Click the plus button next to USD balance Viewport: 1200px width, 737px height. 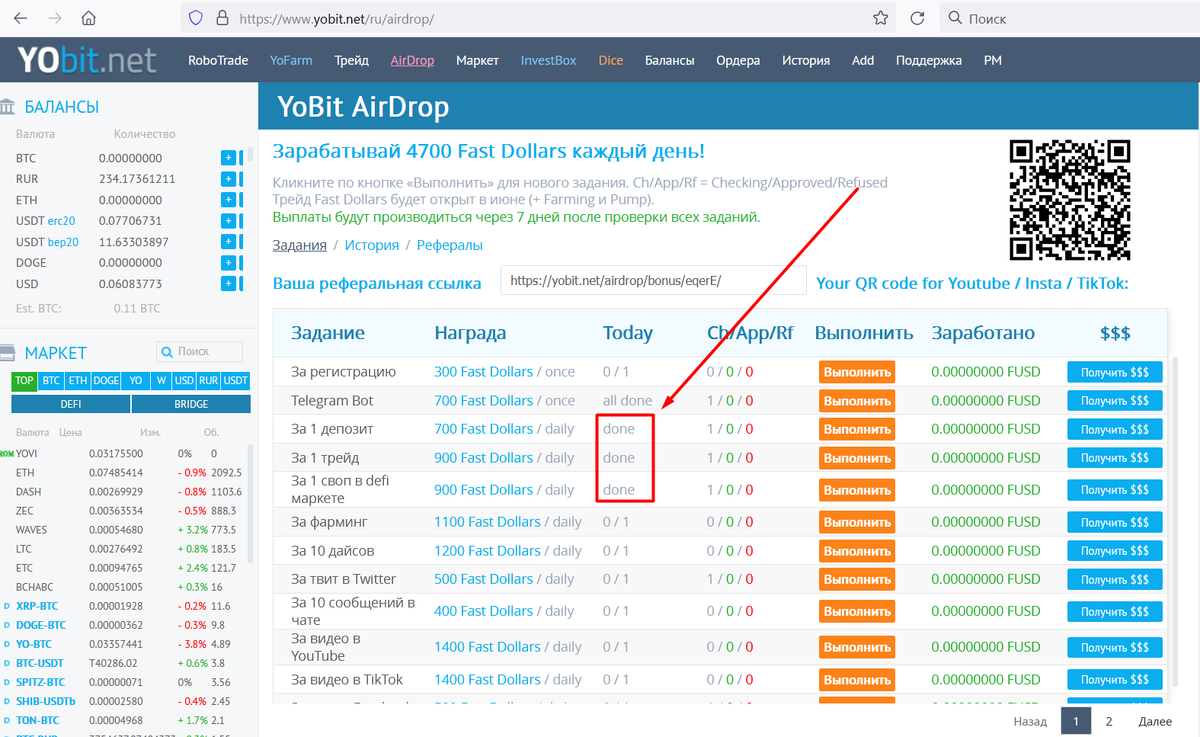coord(228,284)
